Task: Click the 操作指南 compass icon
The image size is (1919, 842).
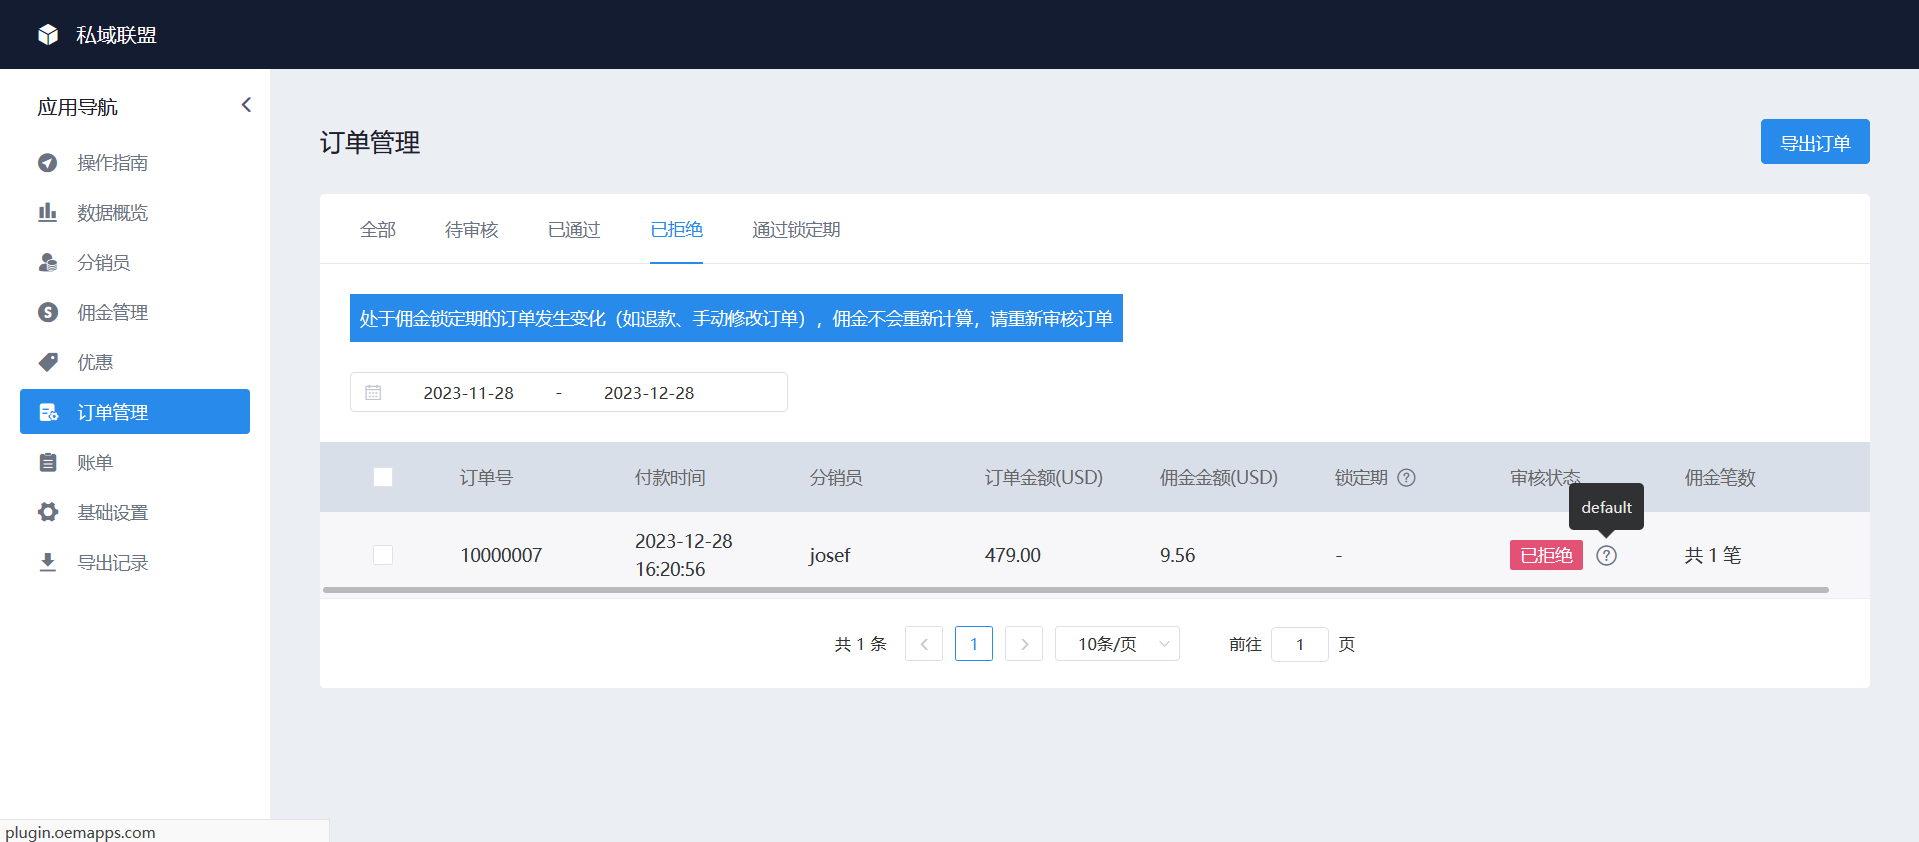Action: (x=48, y=163)
